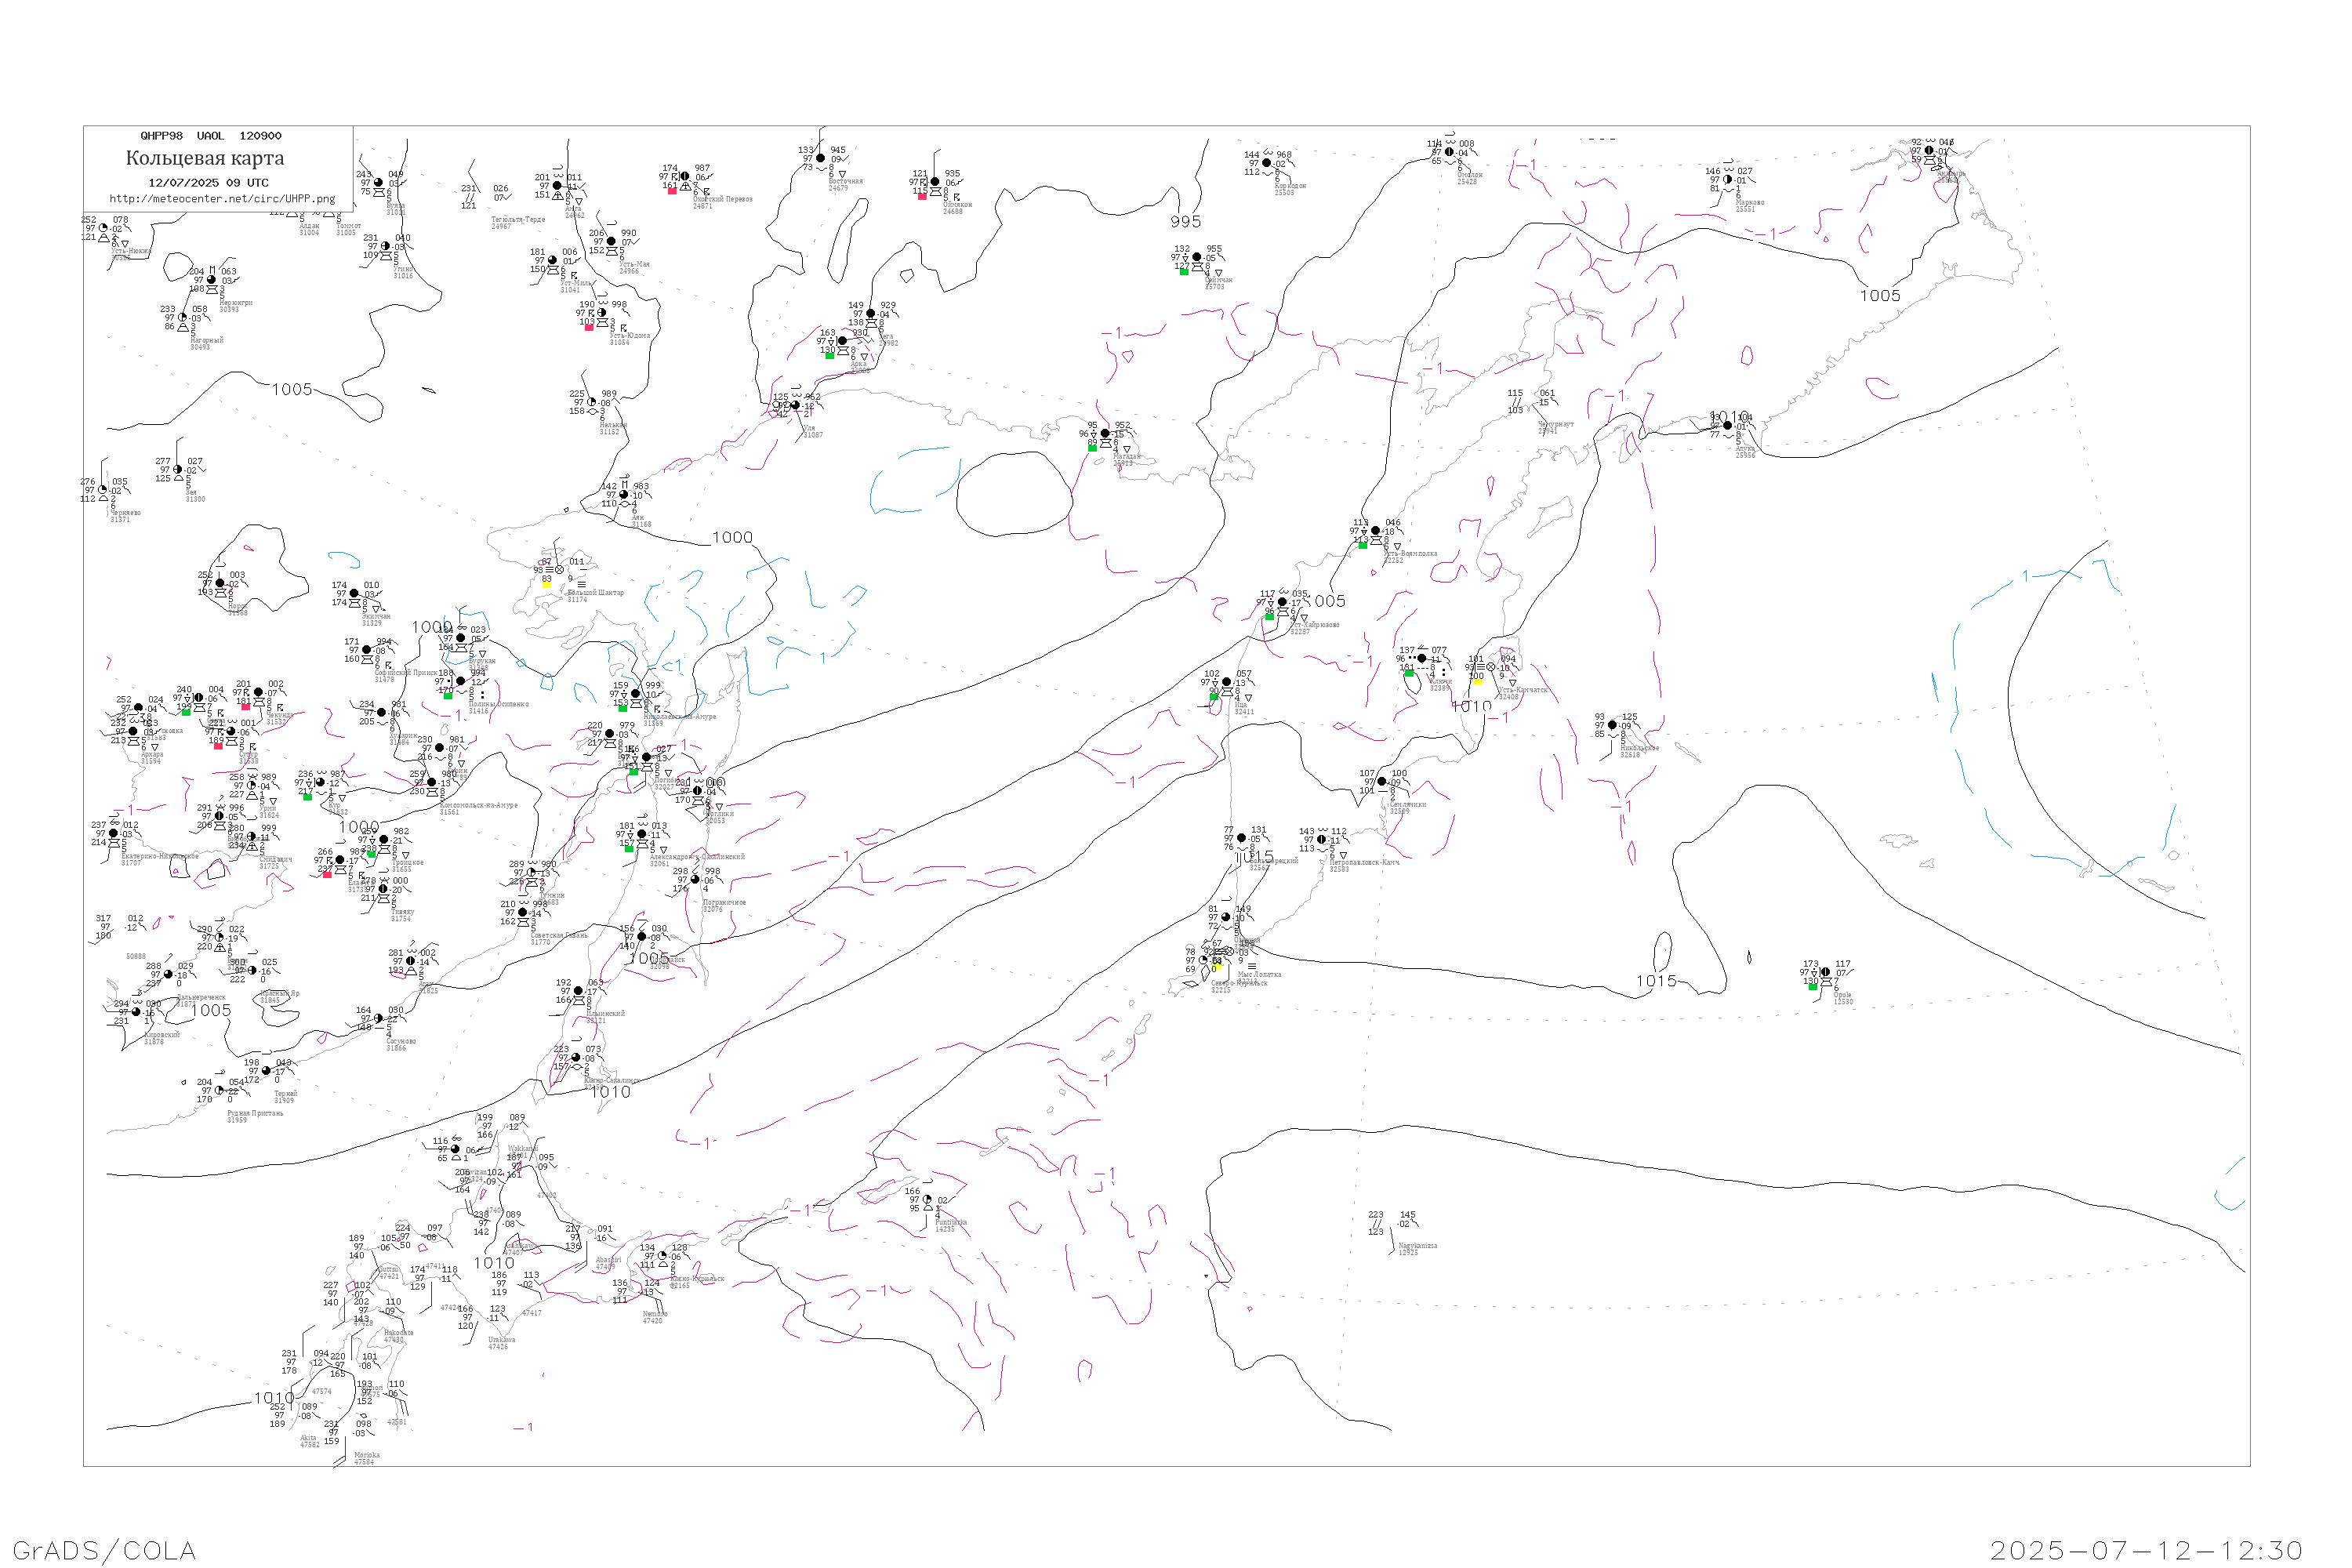Click the QHPP98 UAOL 120900 header code
Image resolution: width=2352 pixels, height=1568 pixels.
(211, 136)
